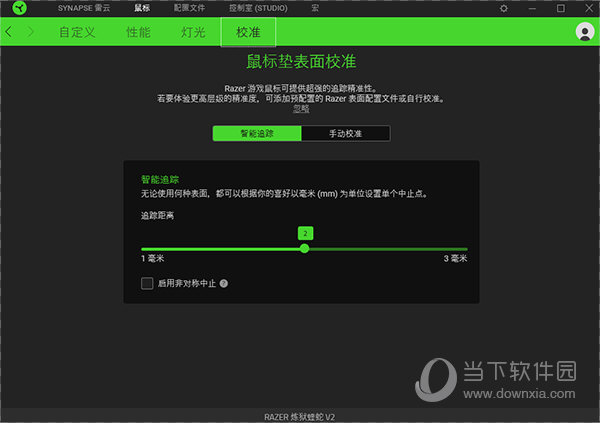
Task: Close the Synapse window
Action: pos(589,8)
